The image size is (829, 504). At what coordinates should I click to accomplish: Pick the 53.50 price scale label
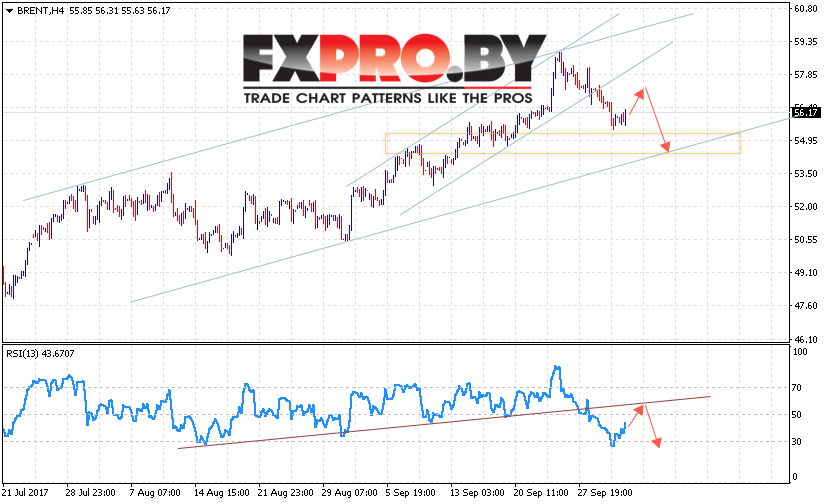[806, 174]
